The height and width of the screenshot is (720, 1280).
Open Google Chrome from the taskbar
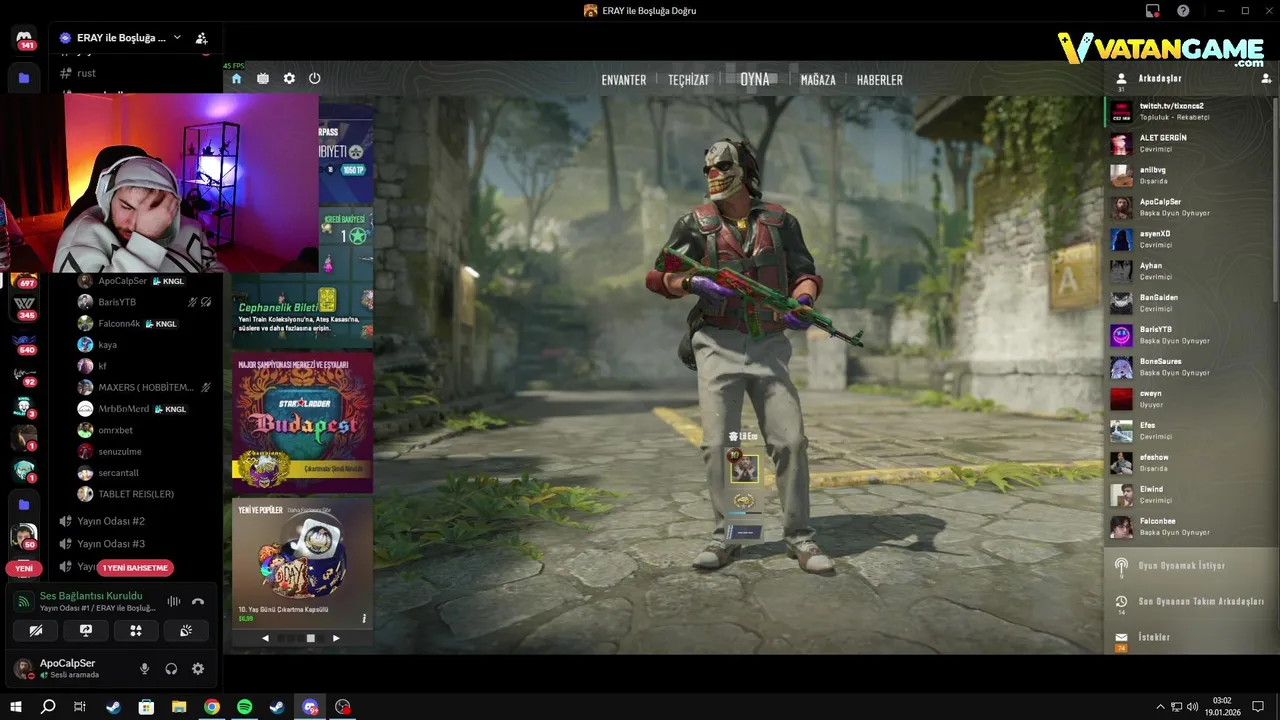(212, 707)
